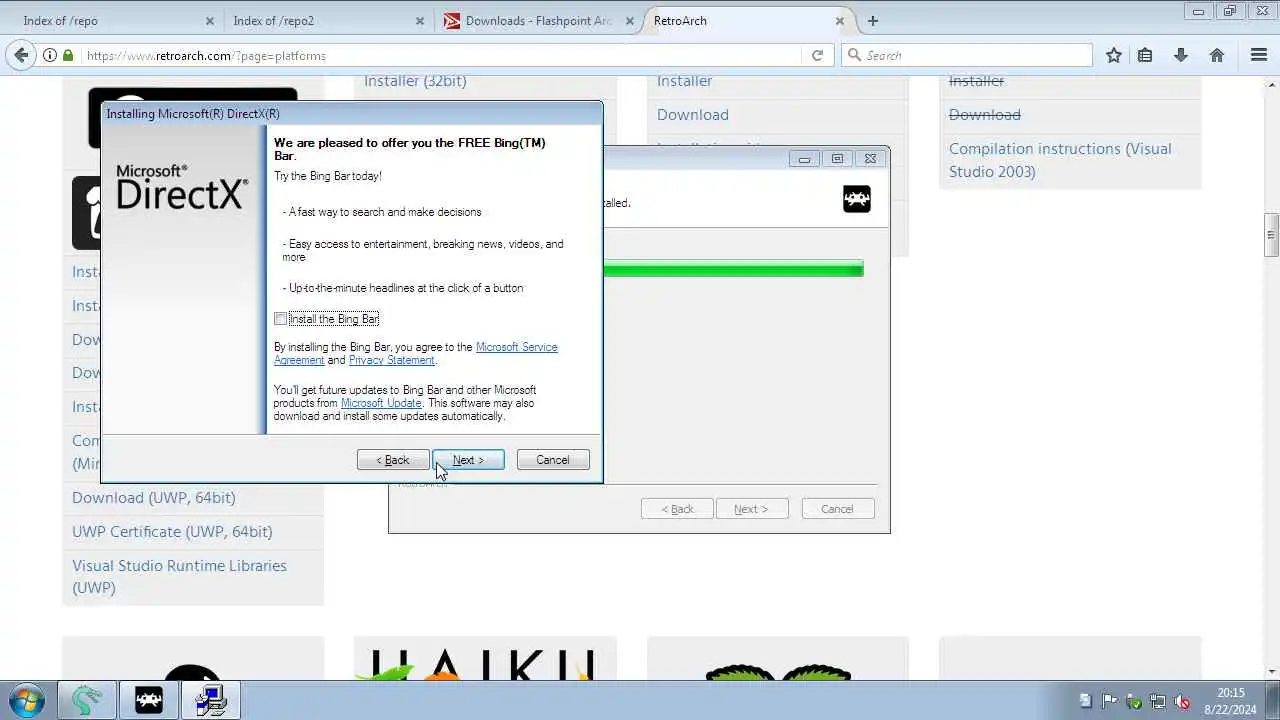Screen dimensions: 1280x720
Task: Open the Download link in third column
Action: click(x=693, y=115)
